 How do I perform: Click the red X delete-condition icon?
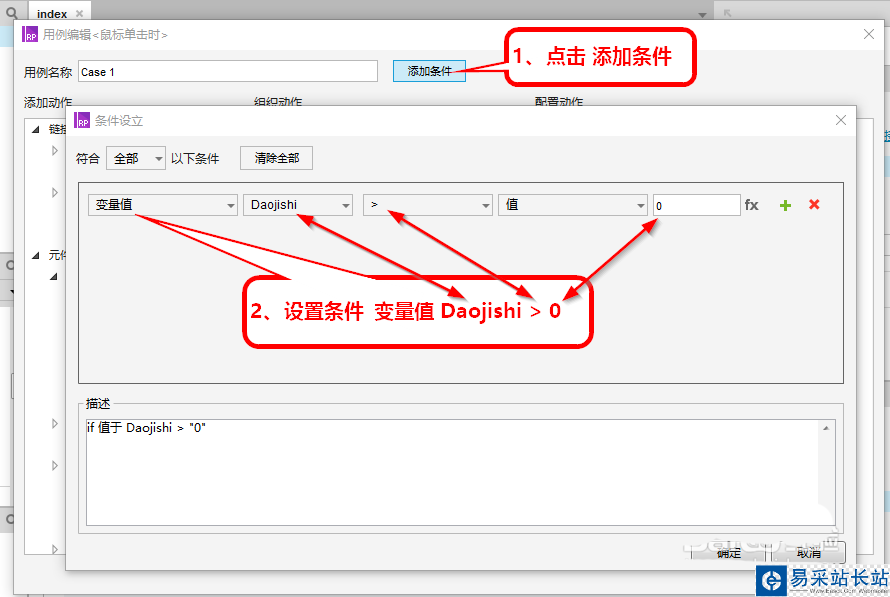tap(814, 204)
